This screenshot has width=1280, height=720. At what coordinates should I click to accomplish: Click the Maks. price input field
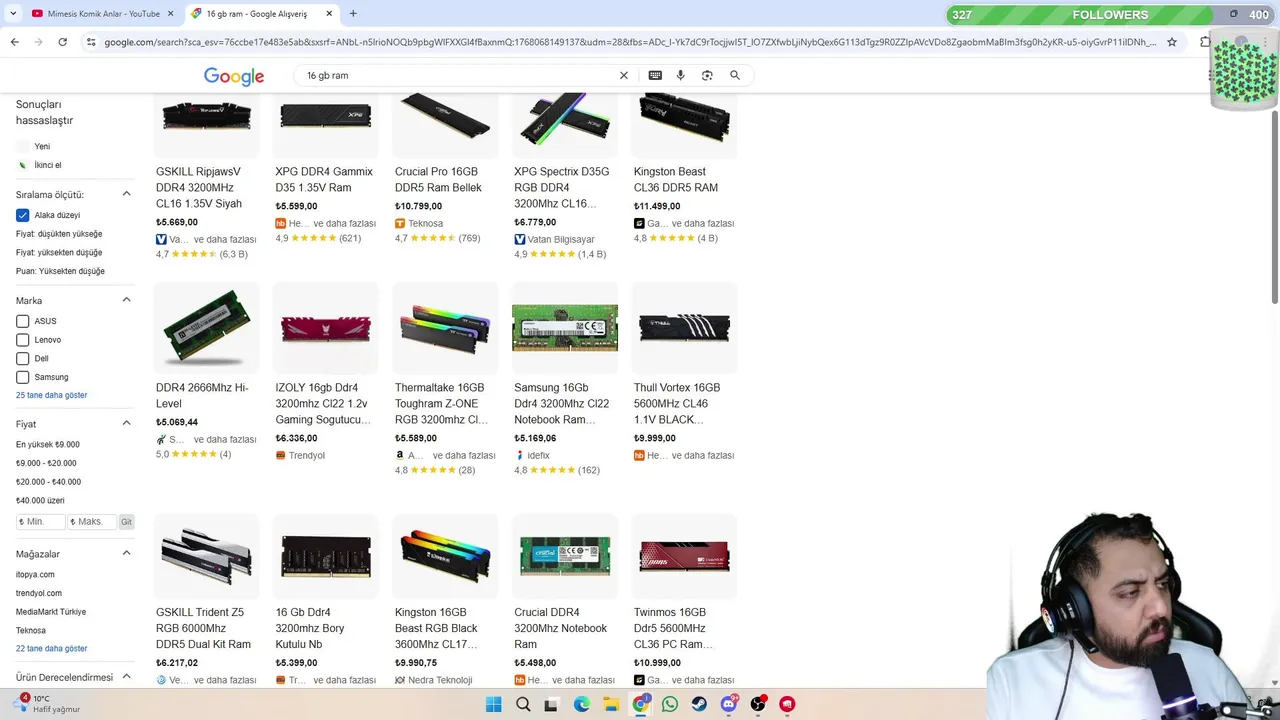click(x=92, y=522)
